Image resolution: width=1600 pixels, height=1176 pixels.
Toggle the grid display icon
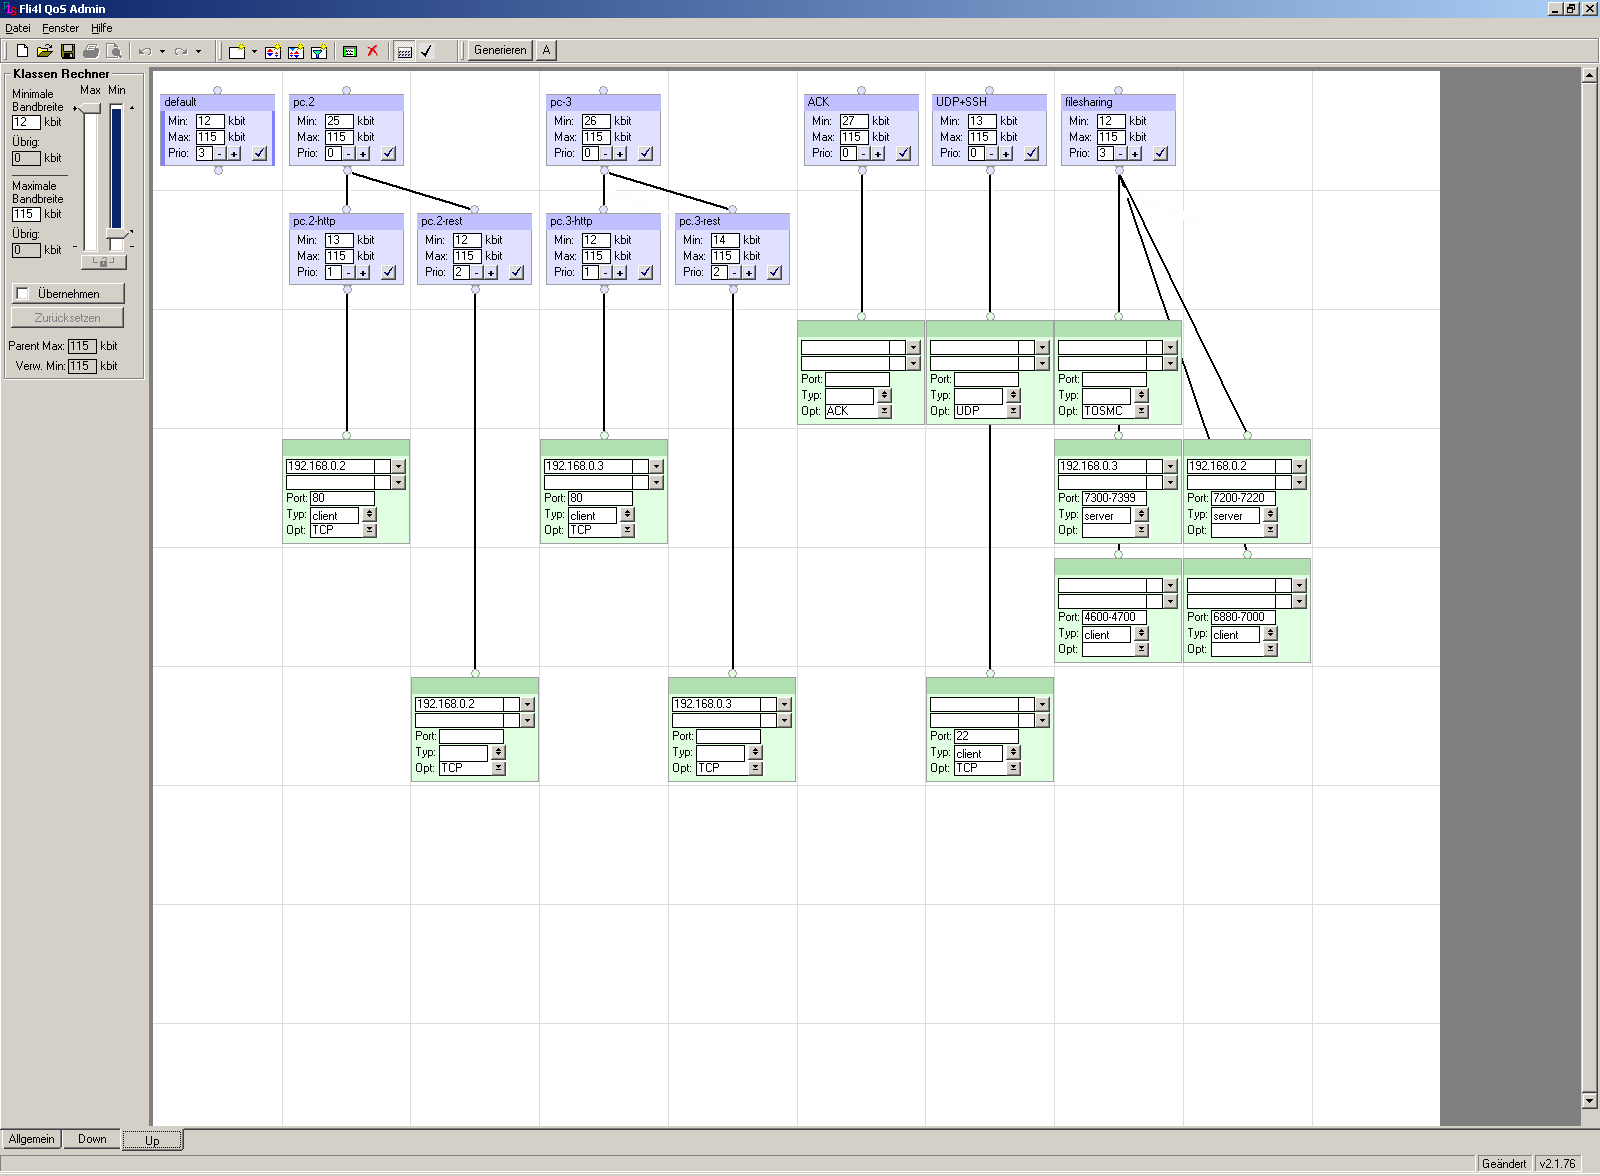[x=405, y=51]
